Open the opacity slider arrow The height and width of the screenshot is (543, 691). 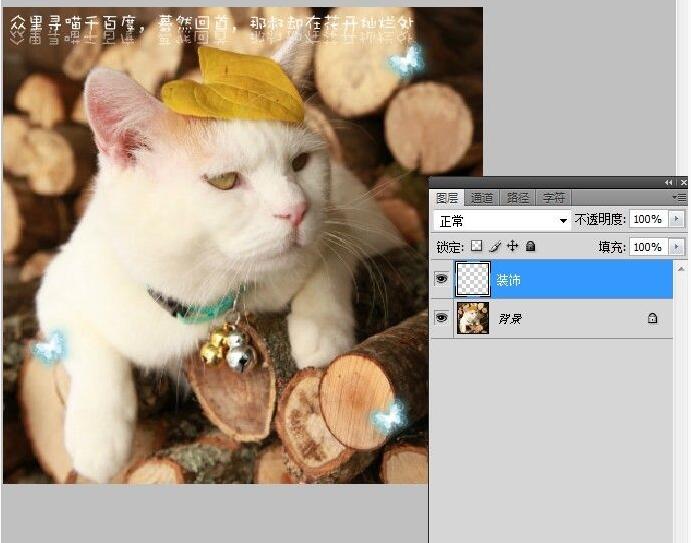click(676, 219)
